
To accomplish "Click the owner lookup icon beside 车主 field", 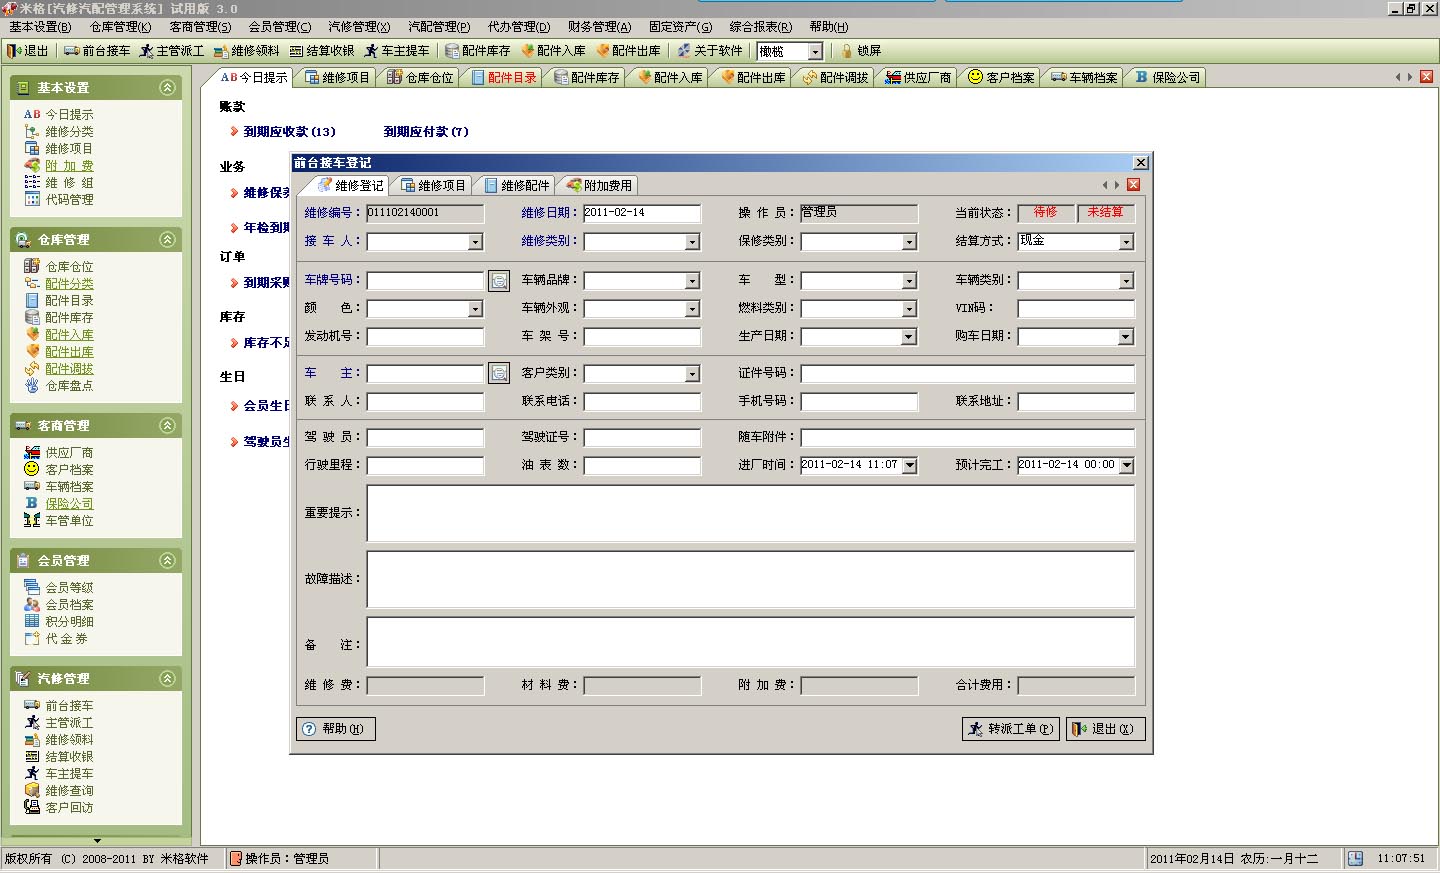I will [499, 373].
